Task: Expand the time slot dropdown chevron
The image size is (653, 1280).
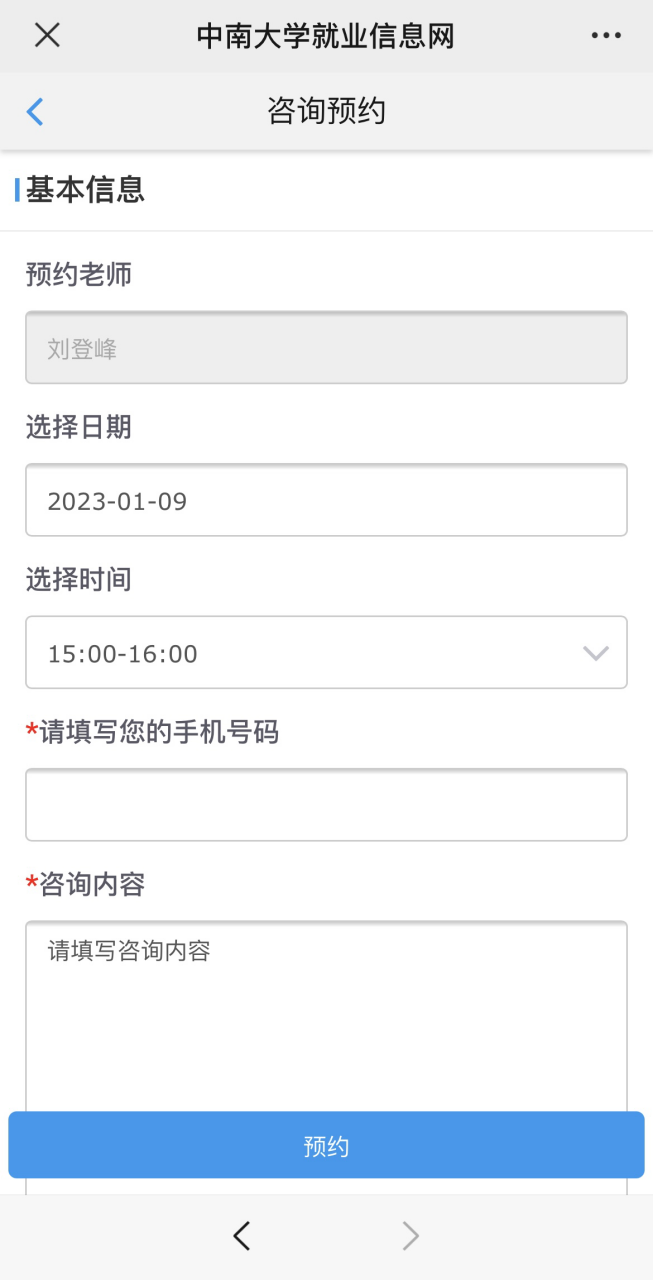Action: [x=595, y=653]
